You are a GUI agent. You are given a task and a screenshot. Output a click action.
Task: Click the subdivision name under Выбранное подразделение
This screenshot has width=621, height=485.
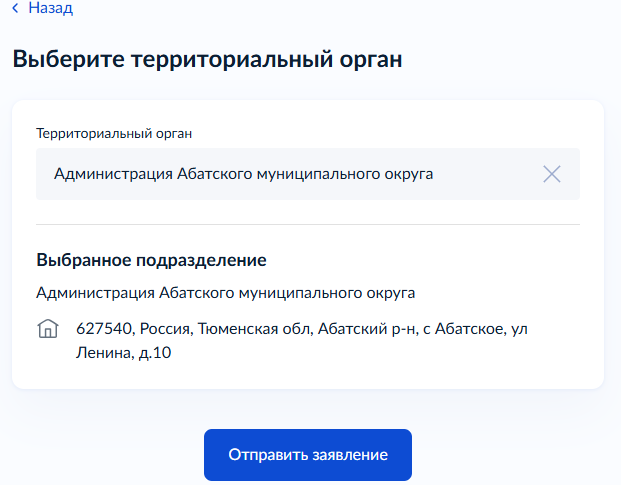tap(225, 293)
